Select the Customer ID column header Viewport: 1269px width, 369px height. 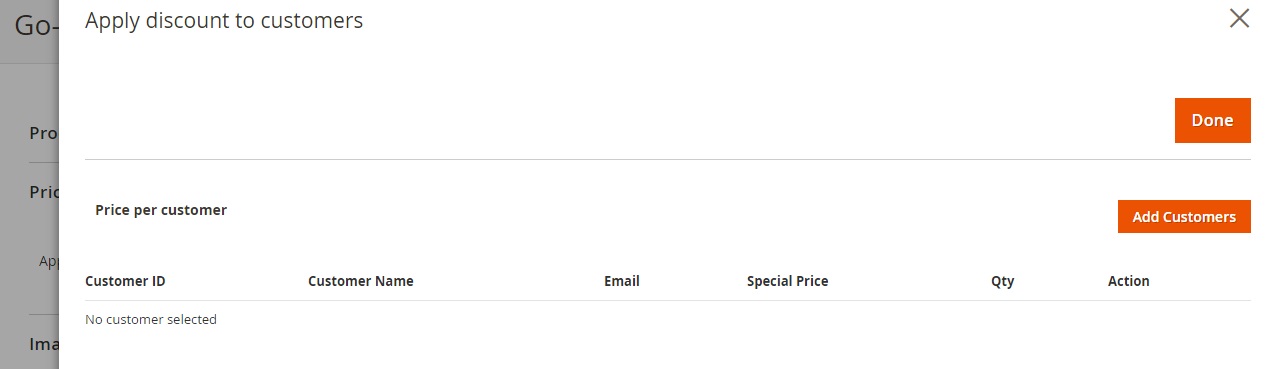pos(125,281)
